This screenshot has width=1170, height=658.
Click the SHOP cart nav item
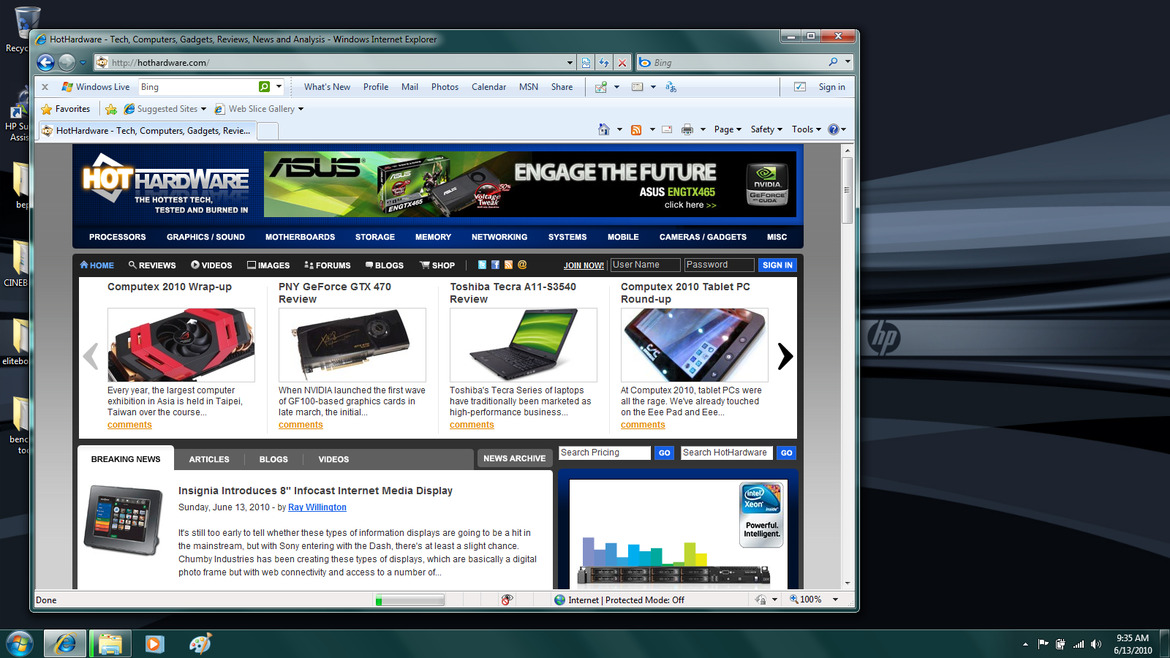tap(437, 266)
